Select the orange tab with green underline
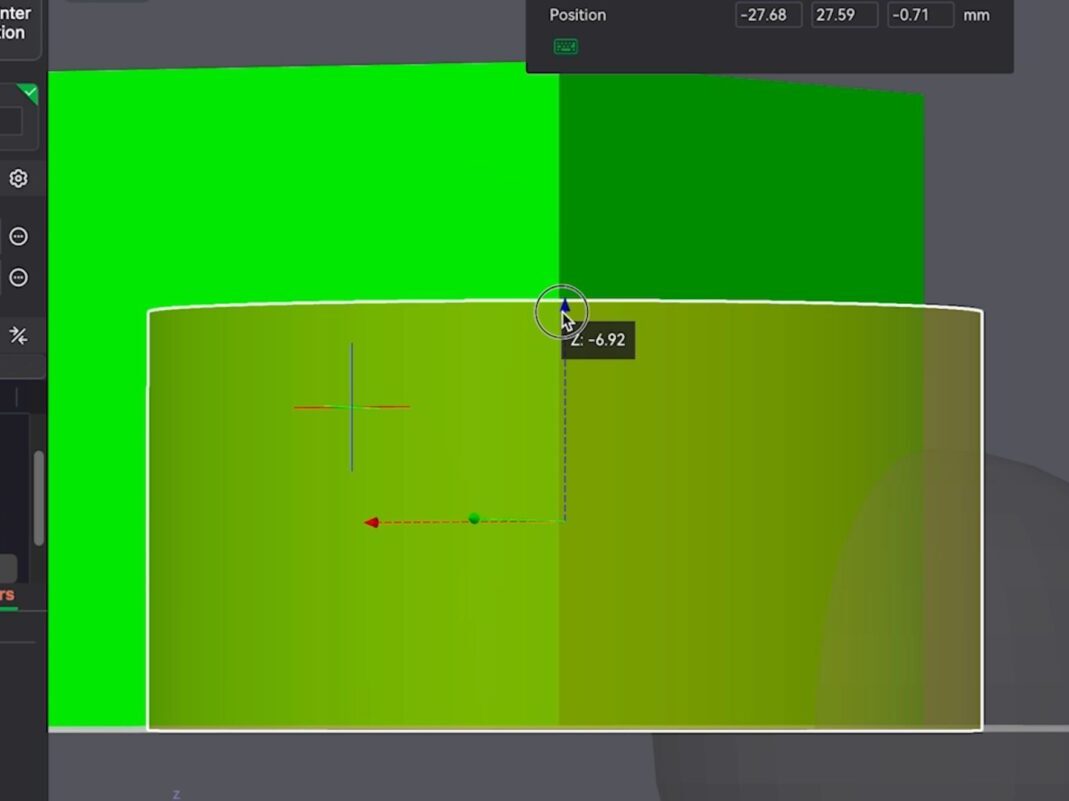 click(x=7, y=596)
